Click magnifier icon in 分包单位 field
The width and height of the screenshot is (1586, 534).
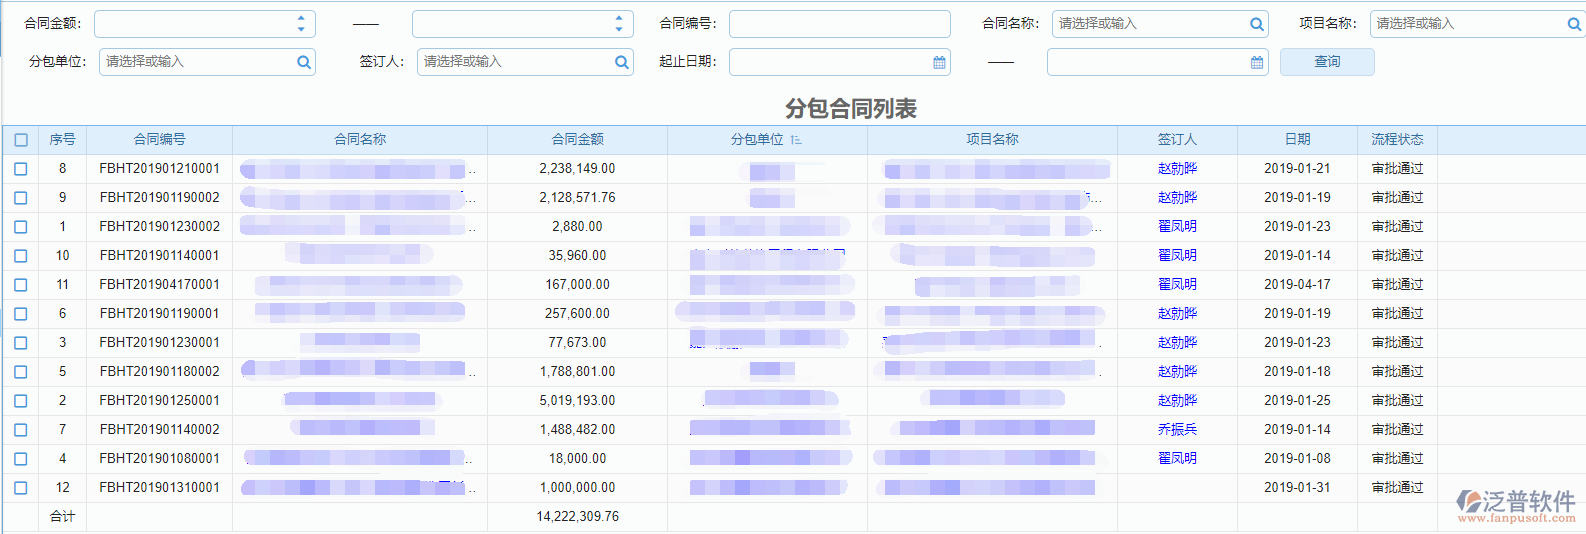click(x=304, y=62)
